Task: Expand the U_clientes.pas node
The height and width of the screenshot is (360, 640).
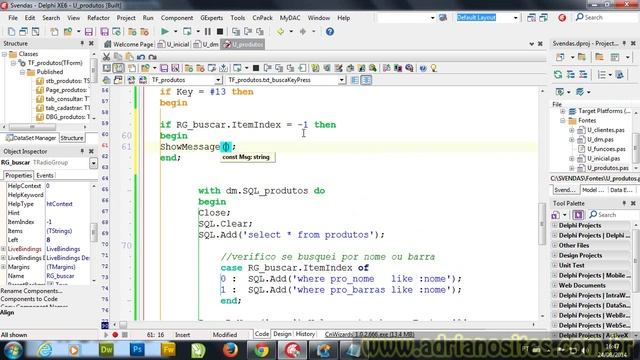Action: pyautogui.click(x=572, y=130)
